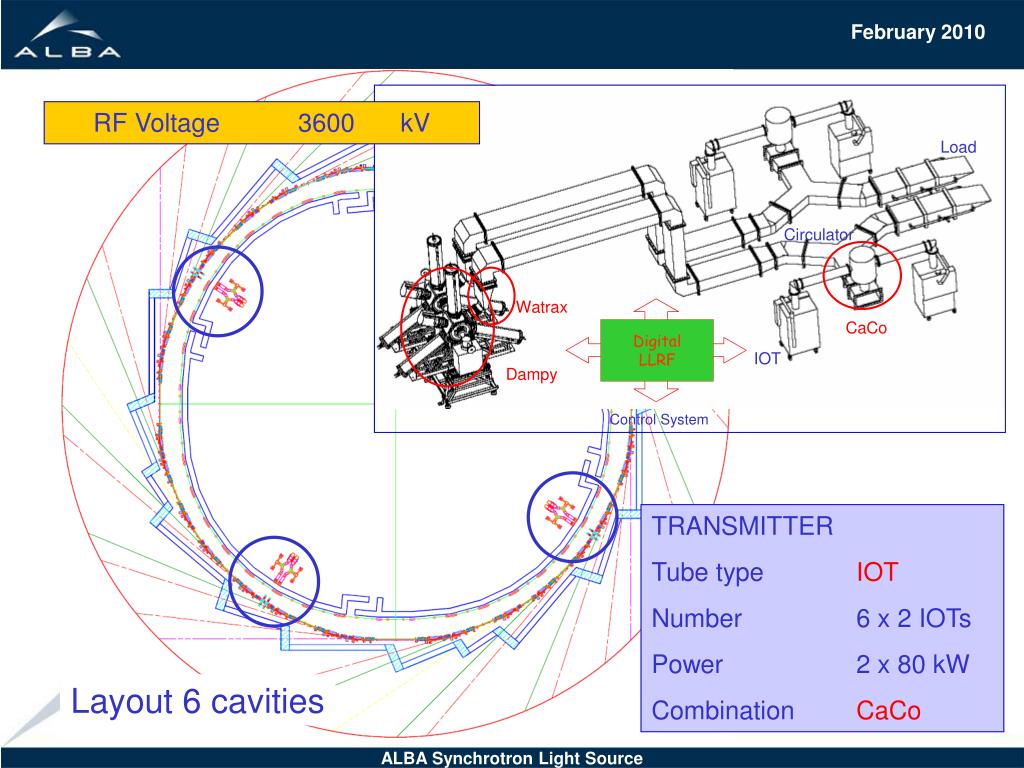Click the 'RF Voltage' label

point(156,123)
